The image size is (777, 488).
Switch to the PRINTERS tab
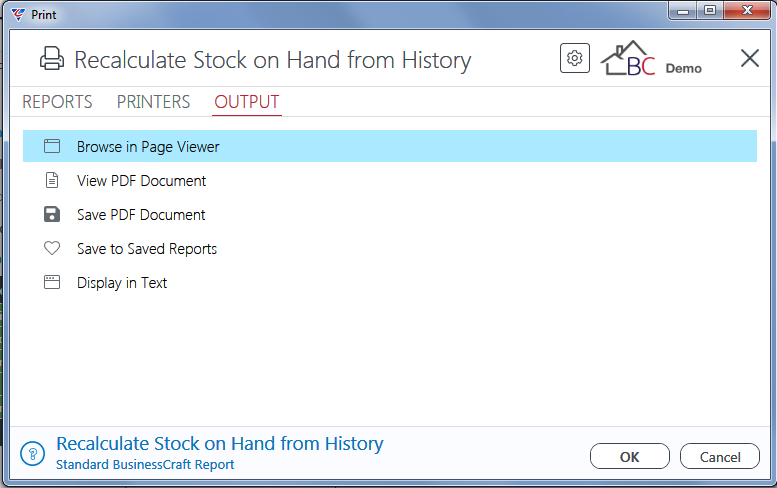coord(153,102)
